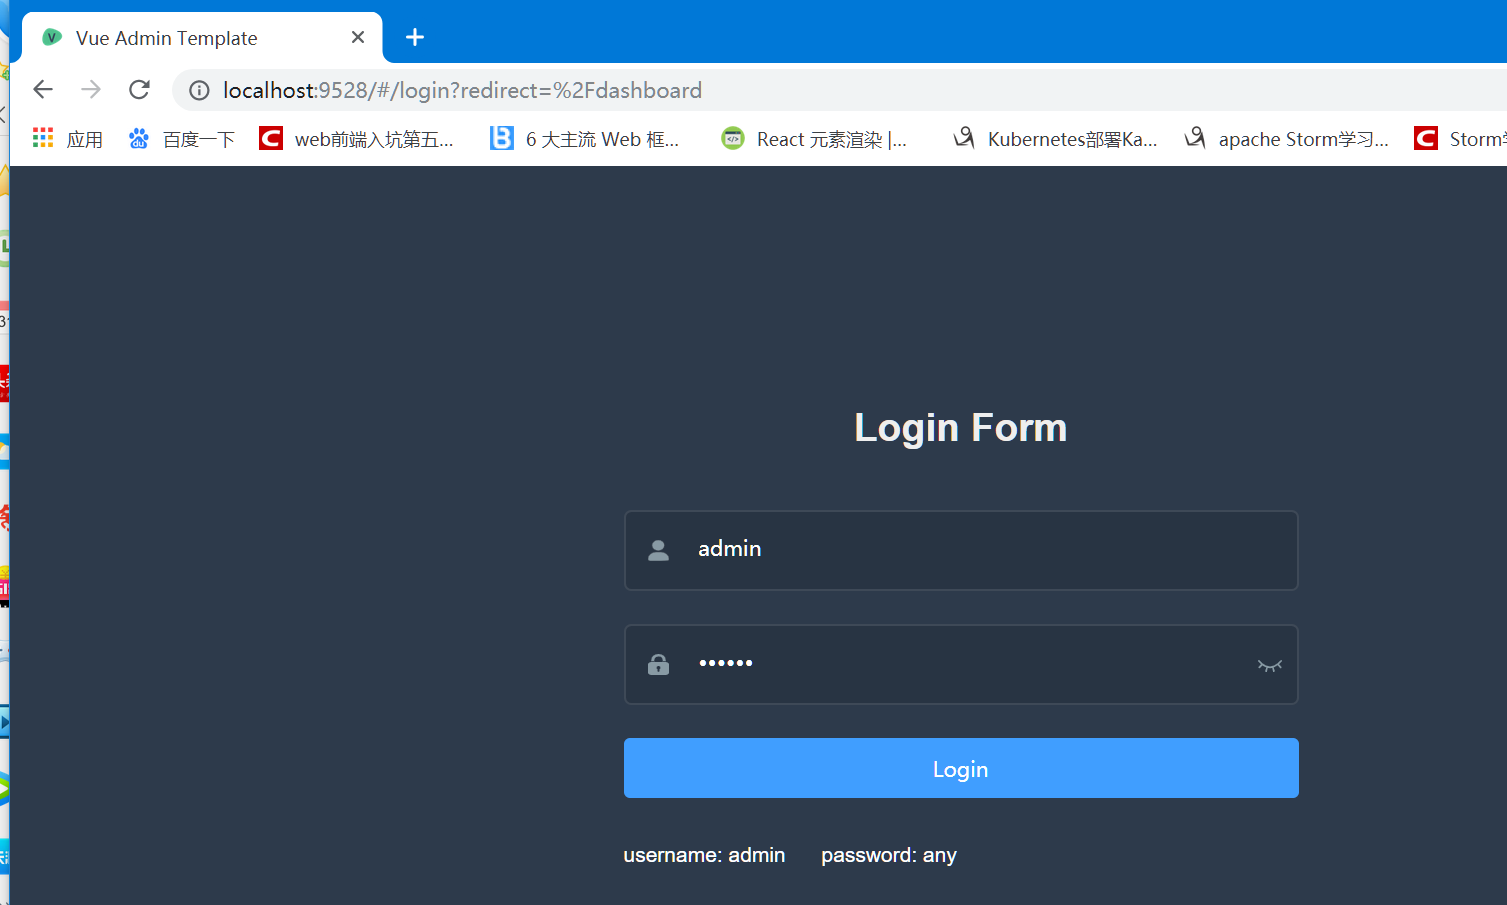Click the 'password: any' hint text

pyautogui.click(x=889, y=855)
